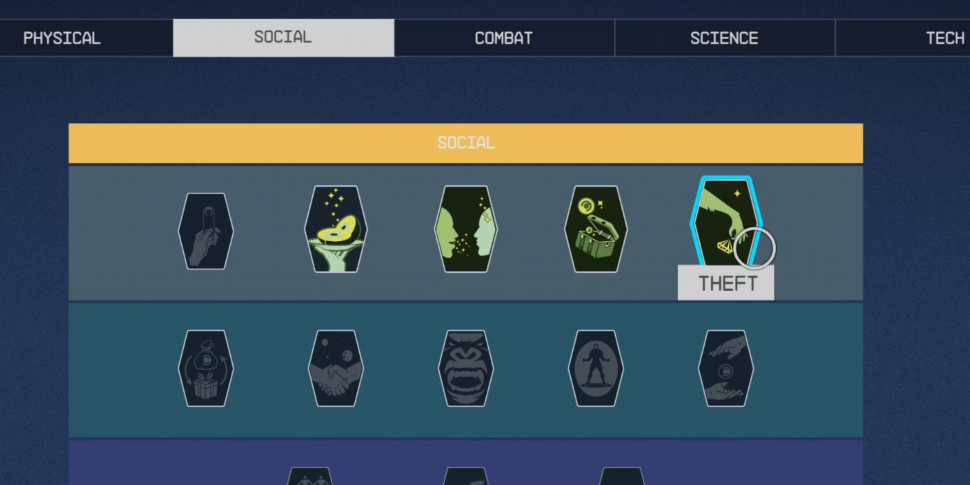Select the gift box with money bag icon
This screenshot has width=970, height=485.
(x=206, y=368)
